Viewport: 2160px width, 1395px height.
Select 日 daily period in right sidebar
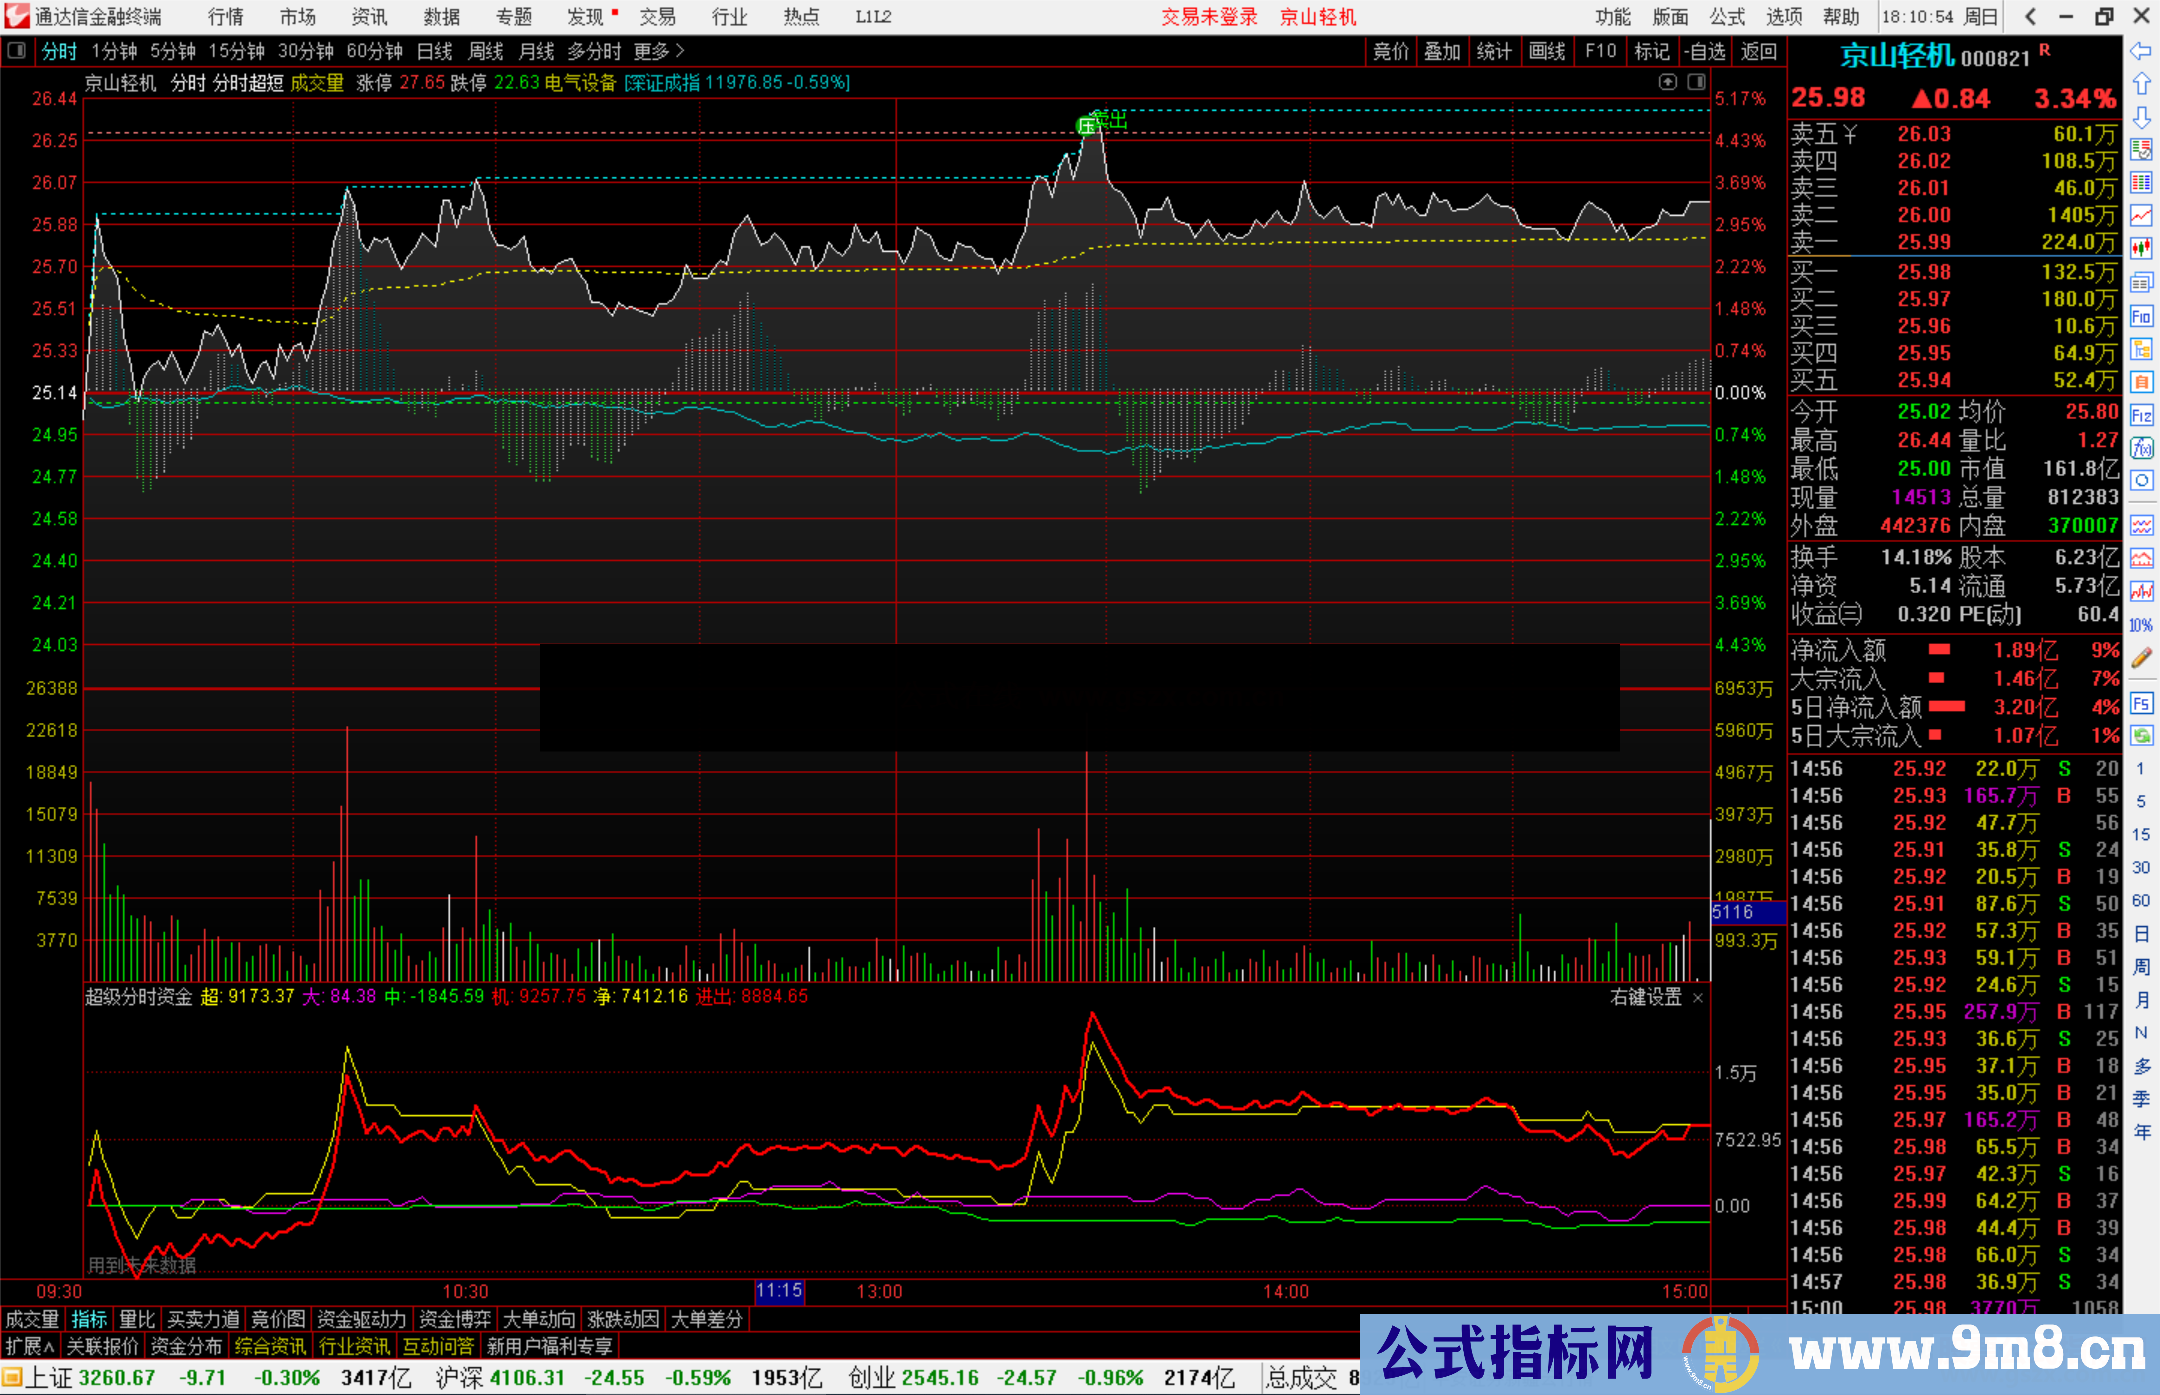click(2140, 934)
